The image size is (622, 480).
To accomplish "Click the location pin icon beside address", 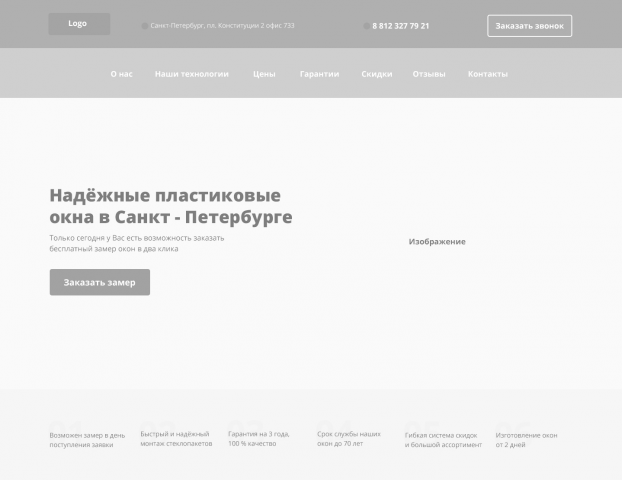I will 145,26.
